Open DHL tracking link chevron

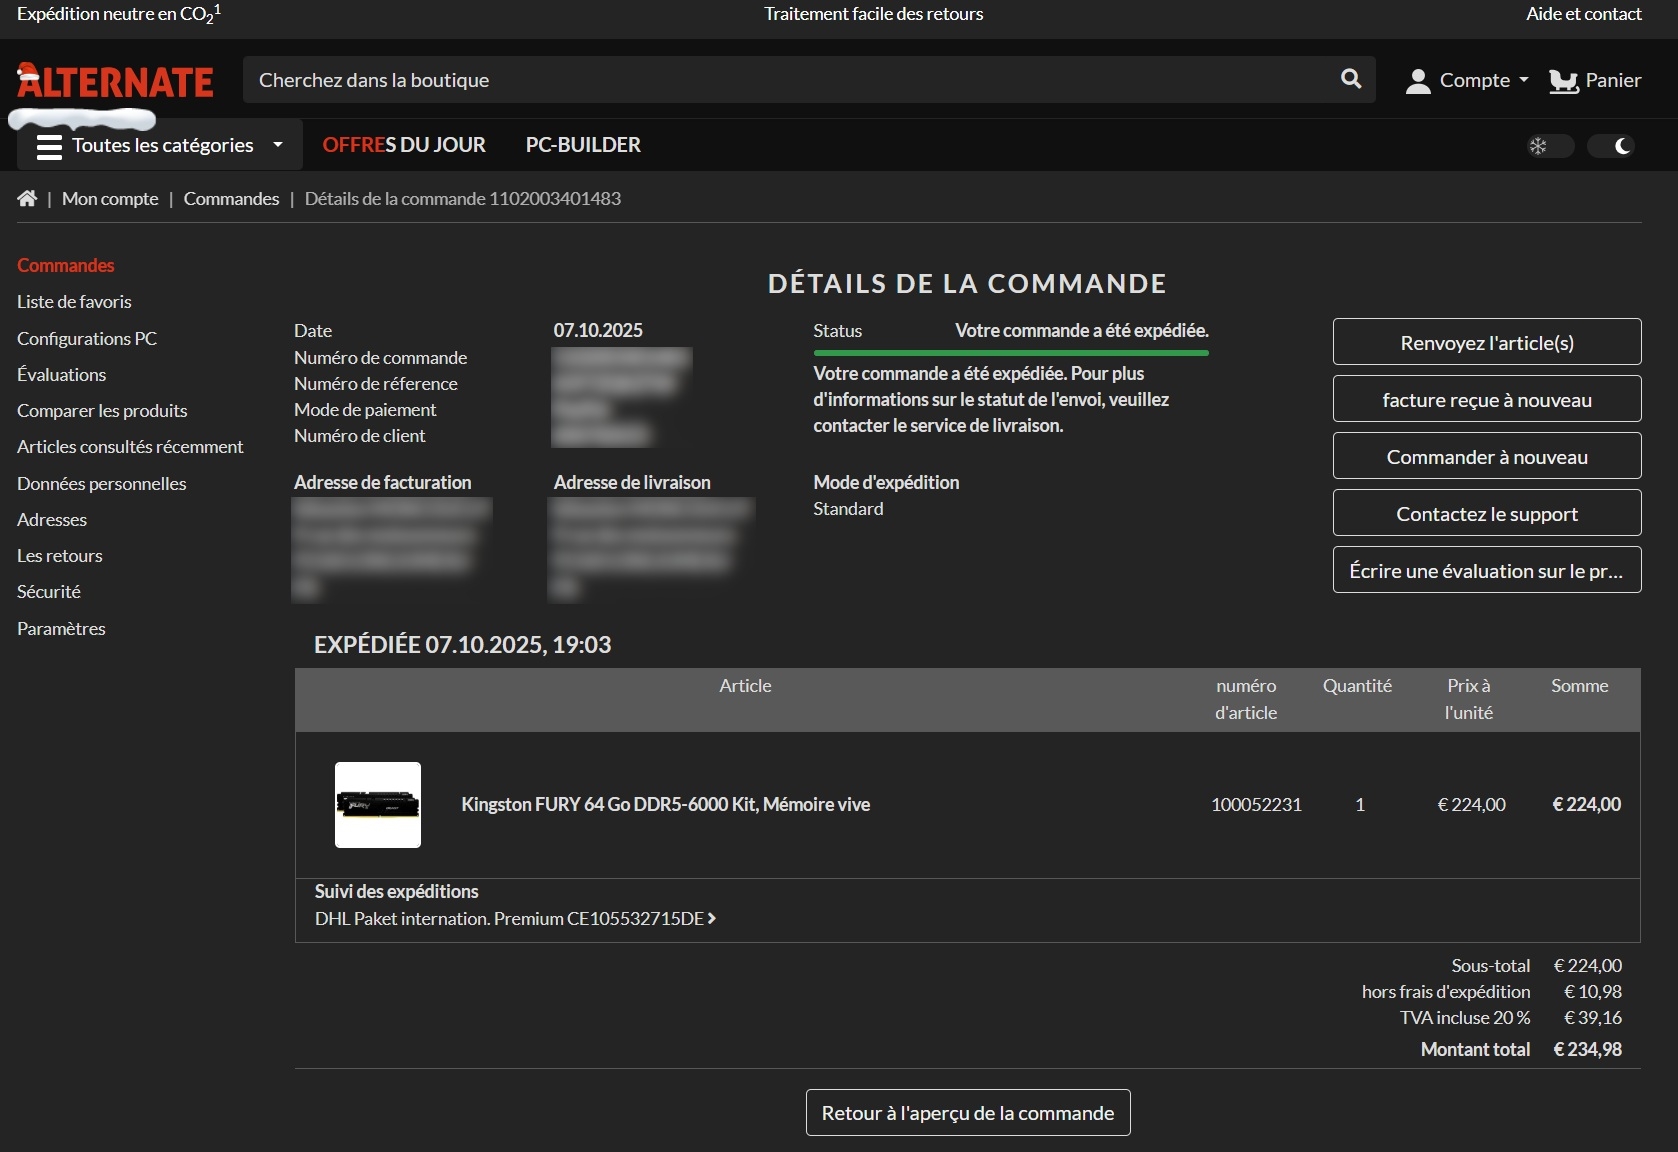coord(712,918)
